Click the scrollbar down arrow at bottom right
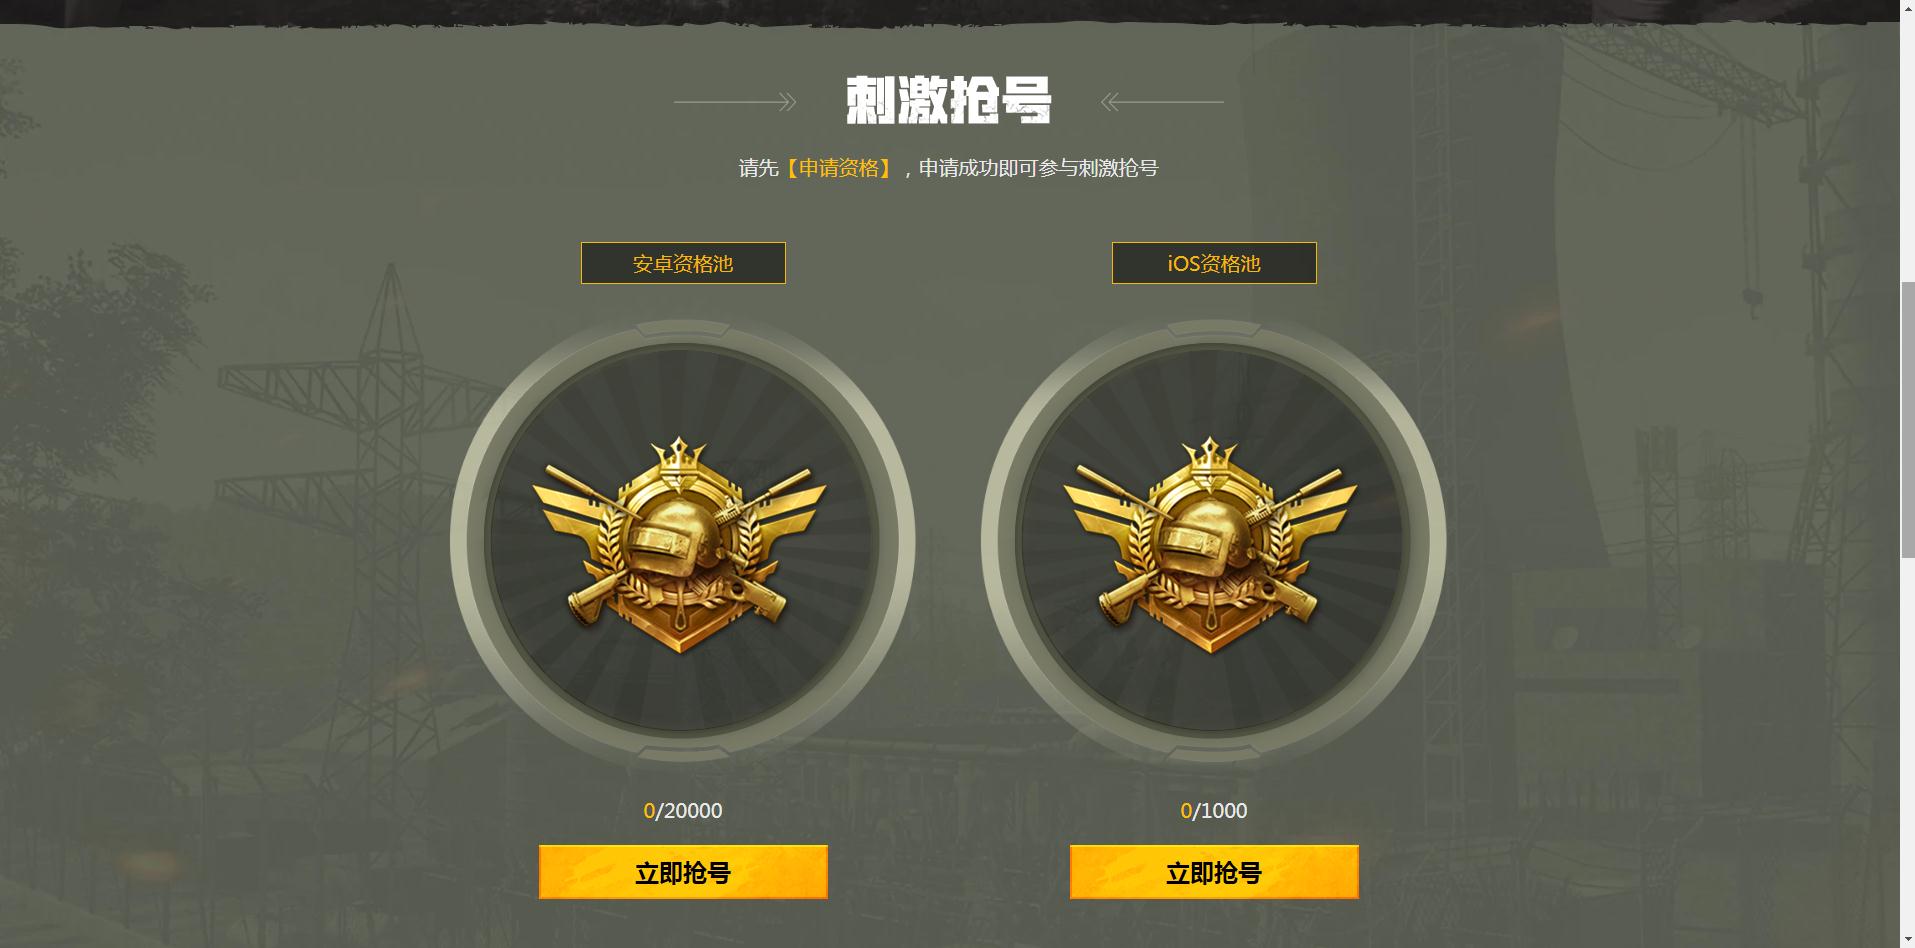The height and width of the screenshot is (948, 1915). [x=1907, y=939]
